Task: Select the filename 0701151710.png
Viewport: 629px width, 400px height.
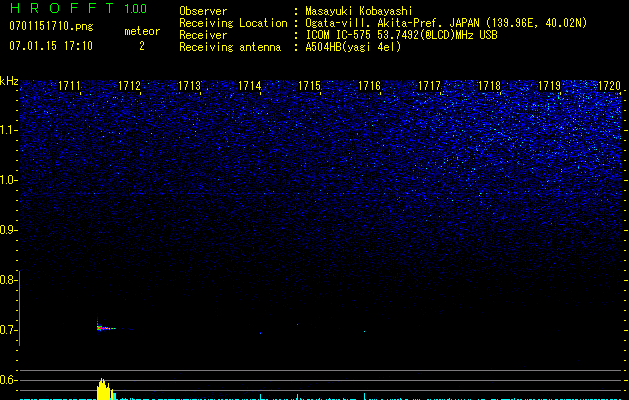Action: point(51,26)
